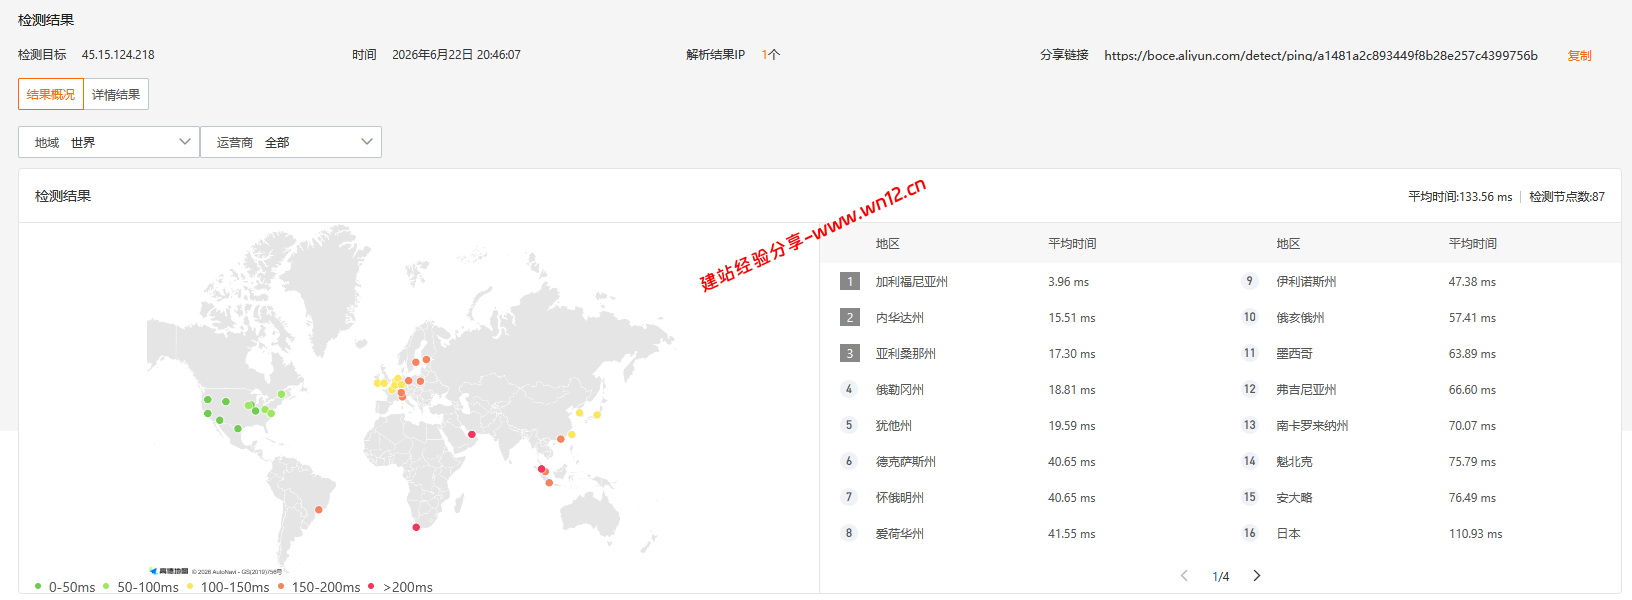Viewport: 1632px width, 600px height.
Task: Open the 地域 世界 dropdown
Action: coord(109,142)
